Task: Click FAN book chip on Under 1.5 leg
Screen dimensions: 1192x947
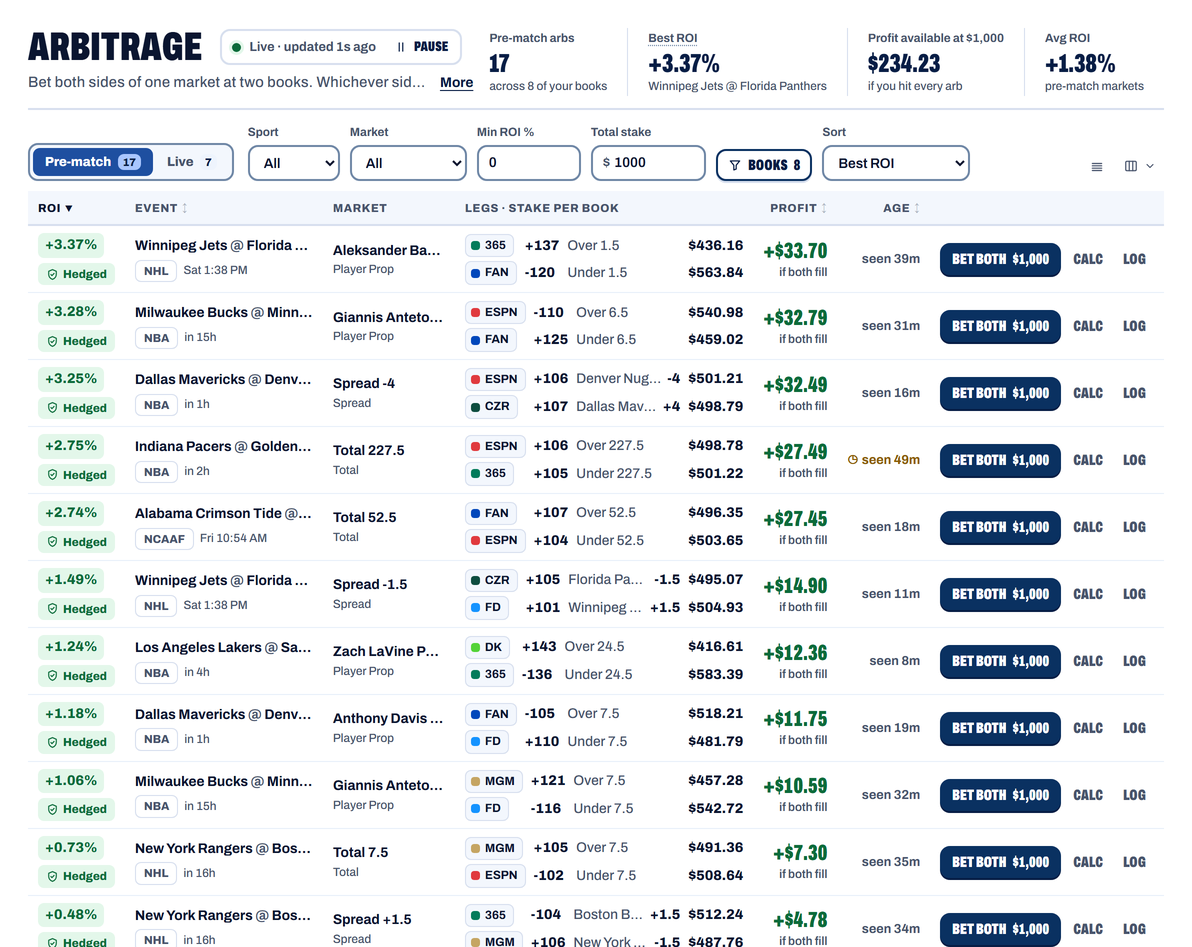Action: pyautogui.click(x=490, y=273)
